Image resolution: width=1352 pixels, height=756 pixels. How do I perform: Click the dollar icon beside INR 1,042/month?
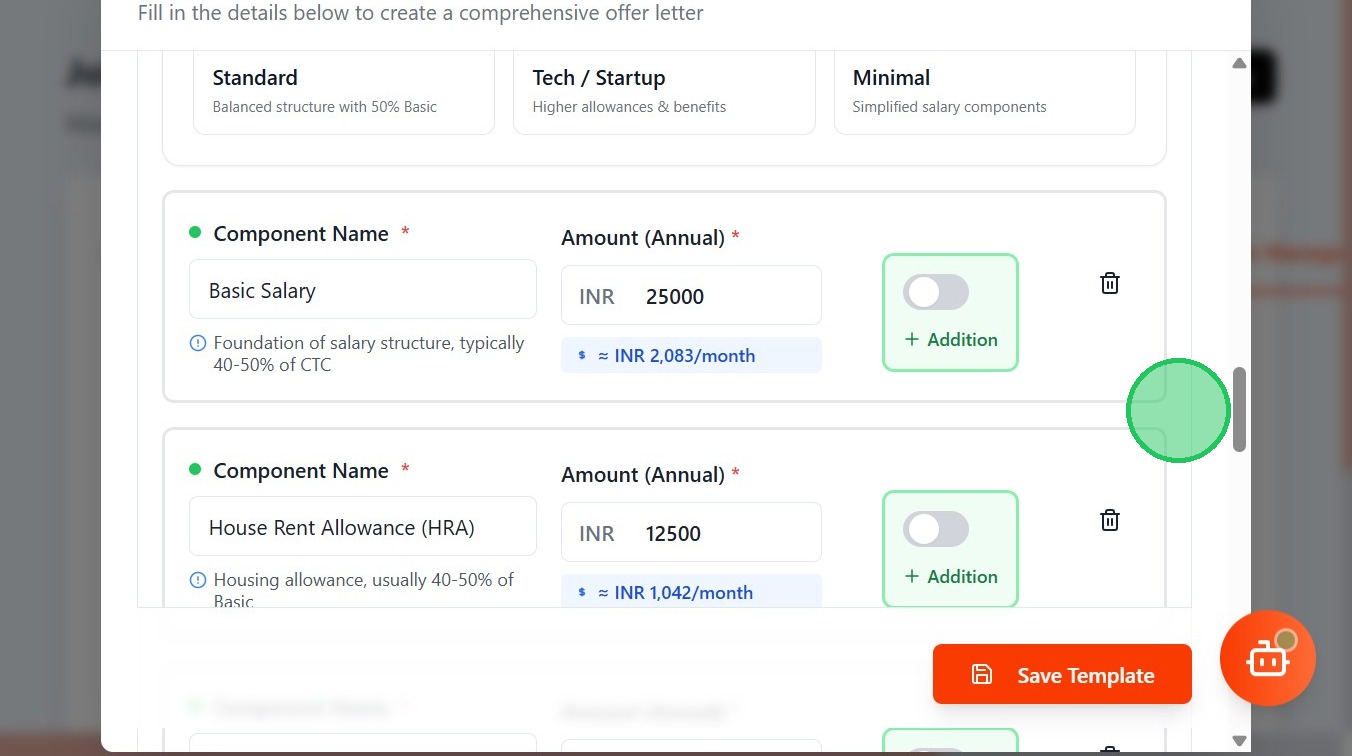[582, 593]
